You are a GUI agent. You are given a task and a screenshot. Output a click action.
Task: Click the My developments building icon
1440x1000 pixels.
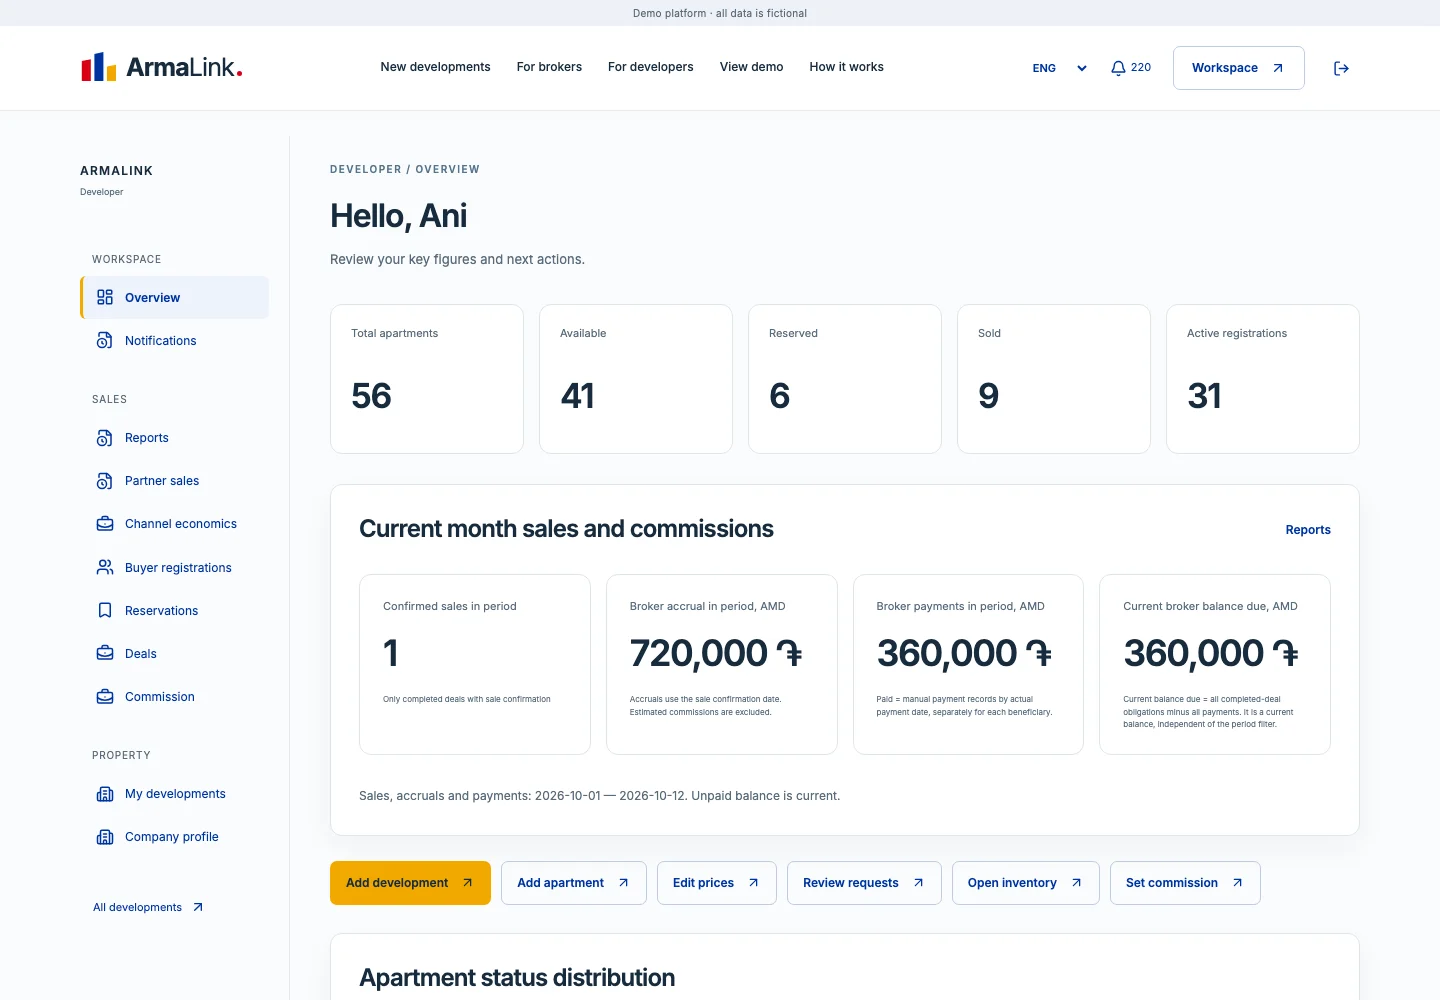pos(105,794)
